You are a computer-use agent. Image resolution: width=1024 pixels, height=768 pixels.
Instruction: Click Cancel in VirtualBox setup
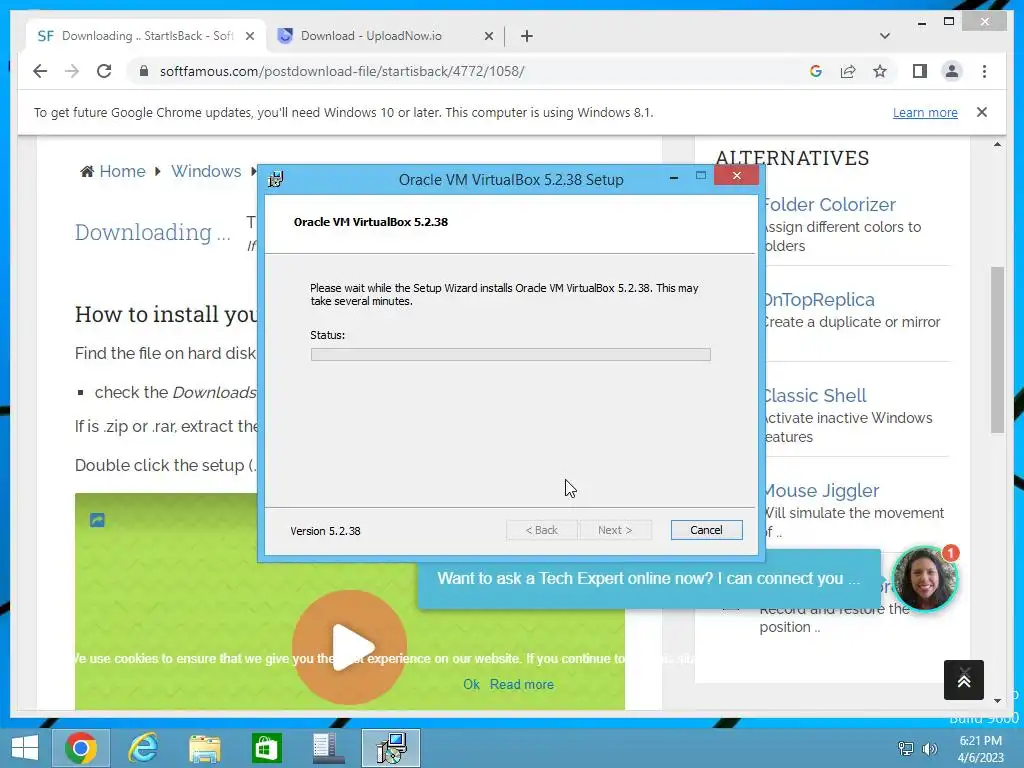tap(706, 530)
